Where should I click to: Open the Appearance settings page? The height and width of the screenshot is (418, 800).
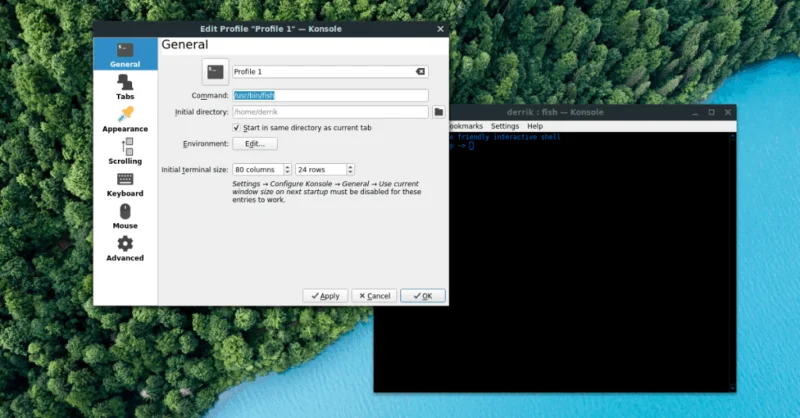pyautogui.click(x=125, y=119)
